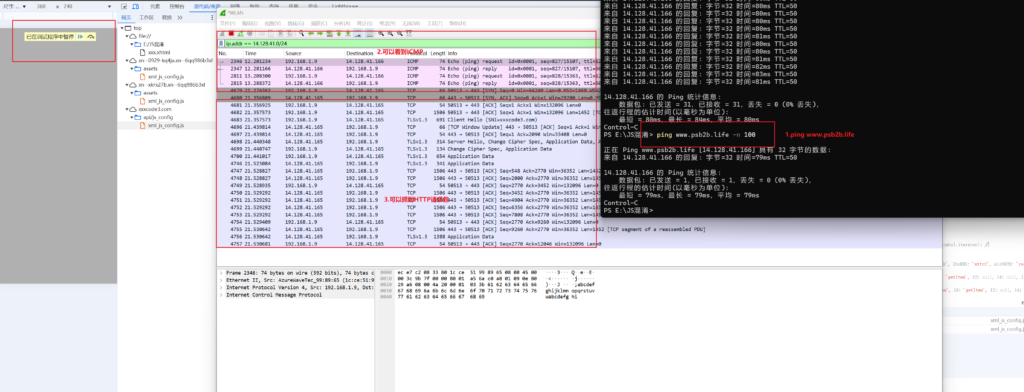Collapse the top frame tree node
The width and height of the screenshot is (1024, 392).
[x=122, y=28]
